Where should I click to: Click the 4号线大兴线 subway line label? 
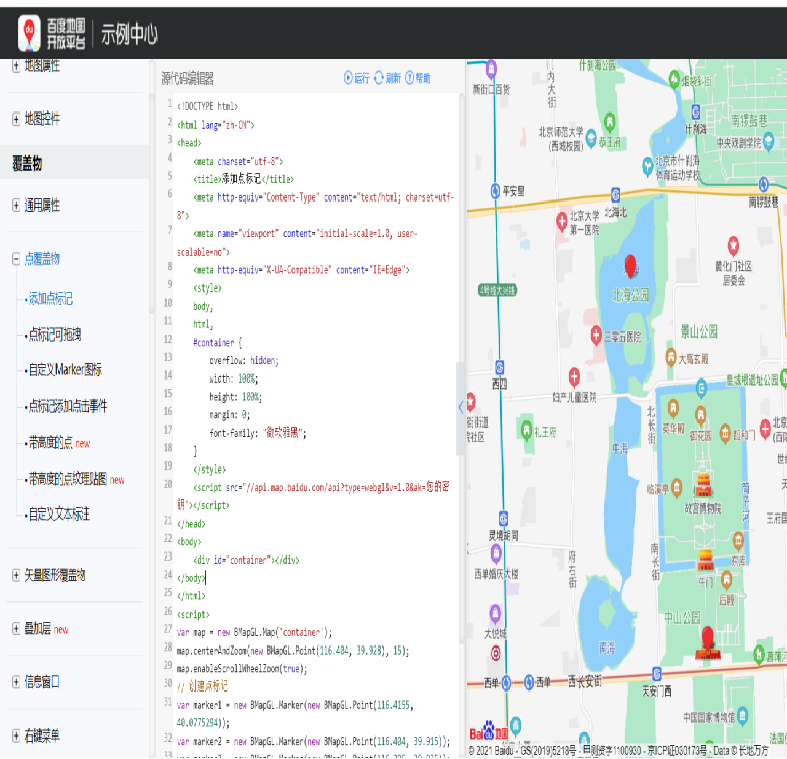497,290
